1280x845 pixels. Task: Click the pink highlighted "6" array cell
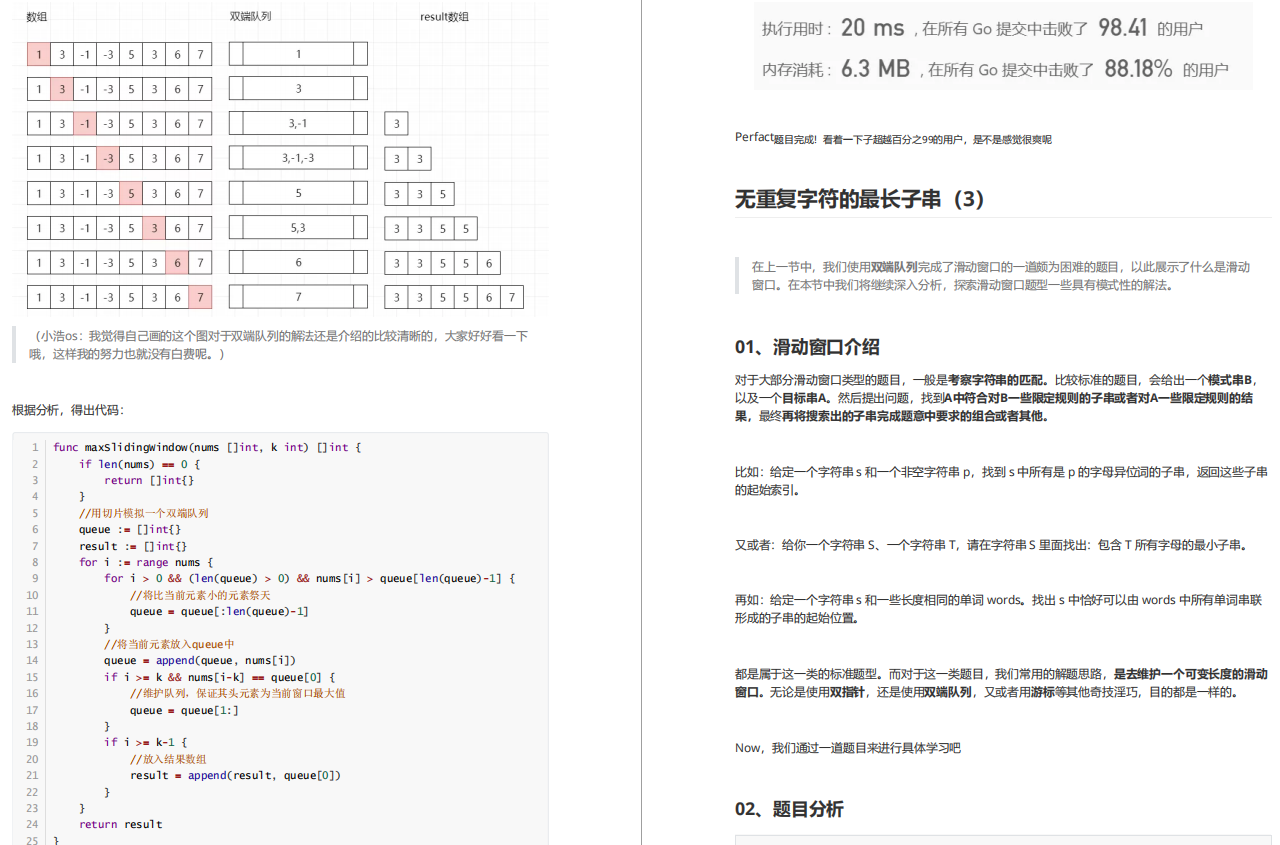[x=177, y=263]
